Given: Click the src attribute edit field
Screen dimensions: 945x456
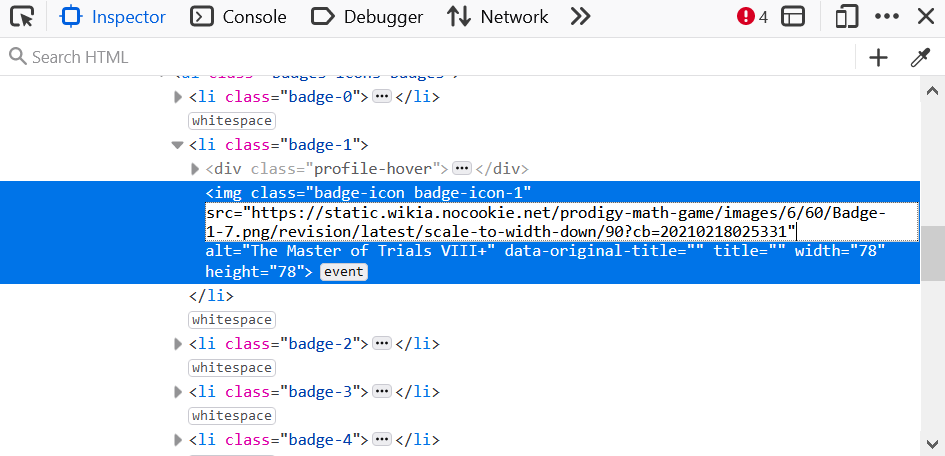Looking at the screenshot, I should click(x=562, y=222).
